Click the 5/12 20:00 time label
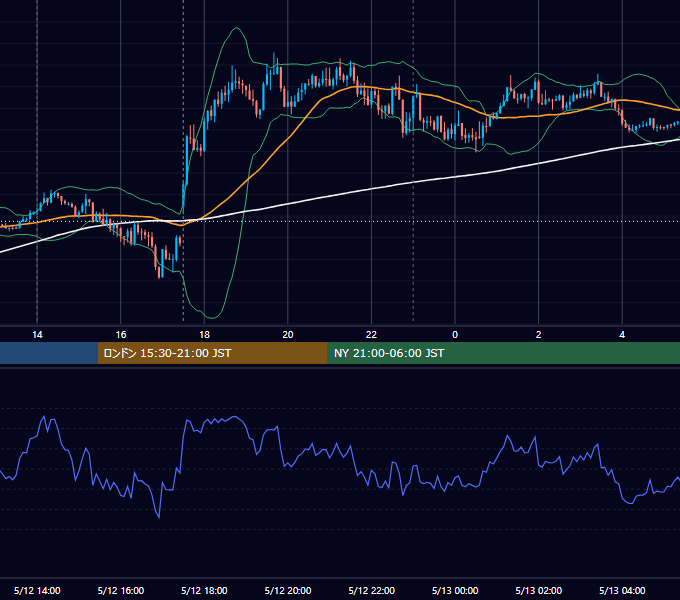Viewport: 680px width, 600px height. point(288,590)
